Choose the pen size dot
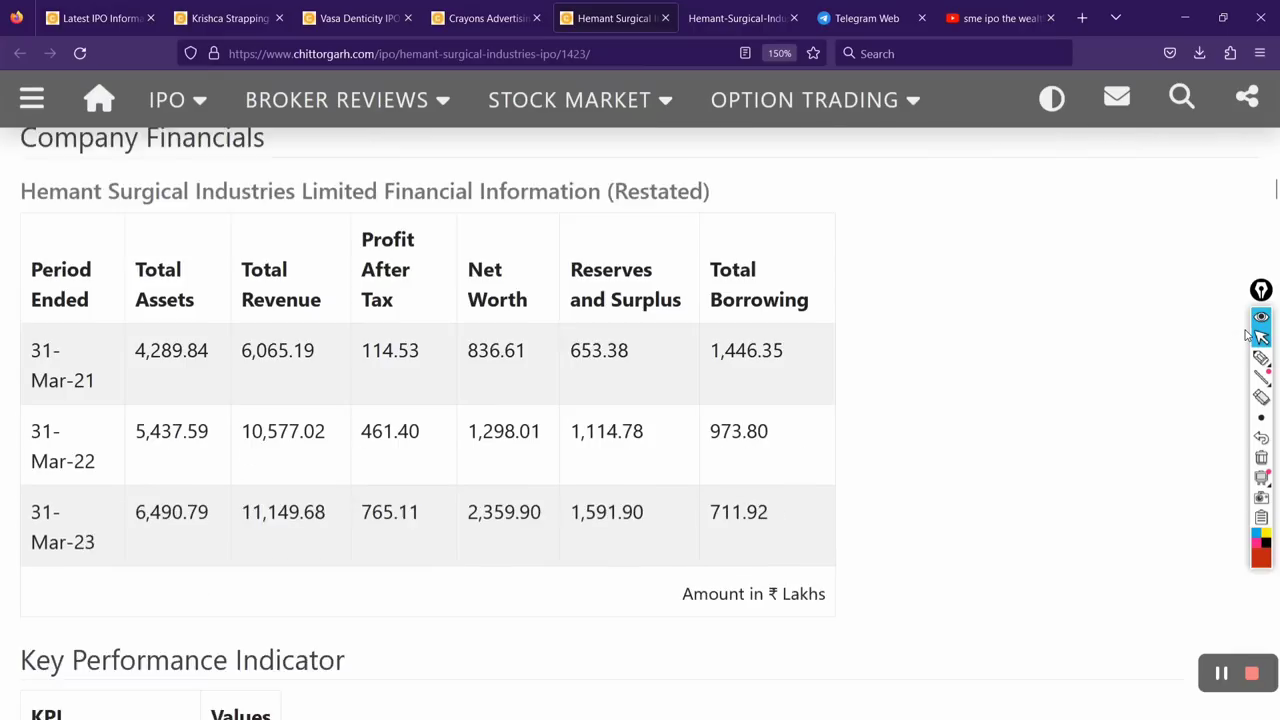The image size is (1280, 720). click(1261, 418)
